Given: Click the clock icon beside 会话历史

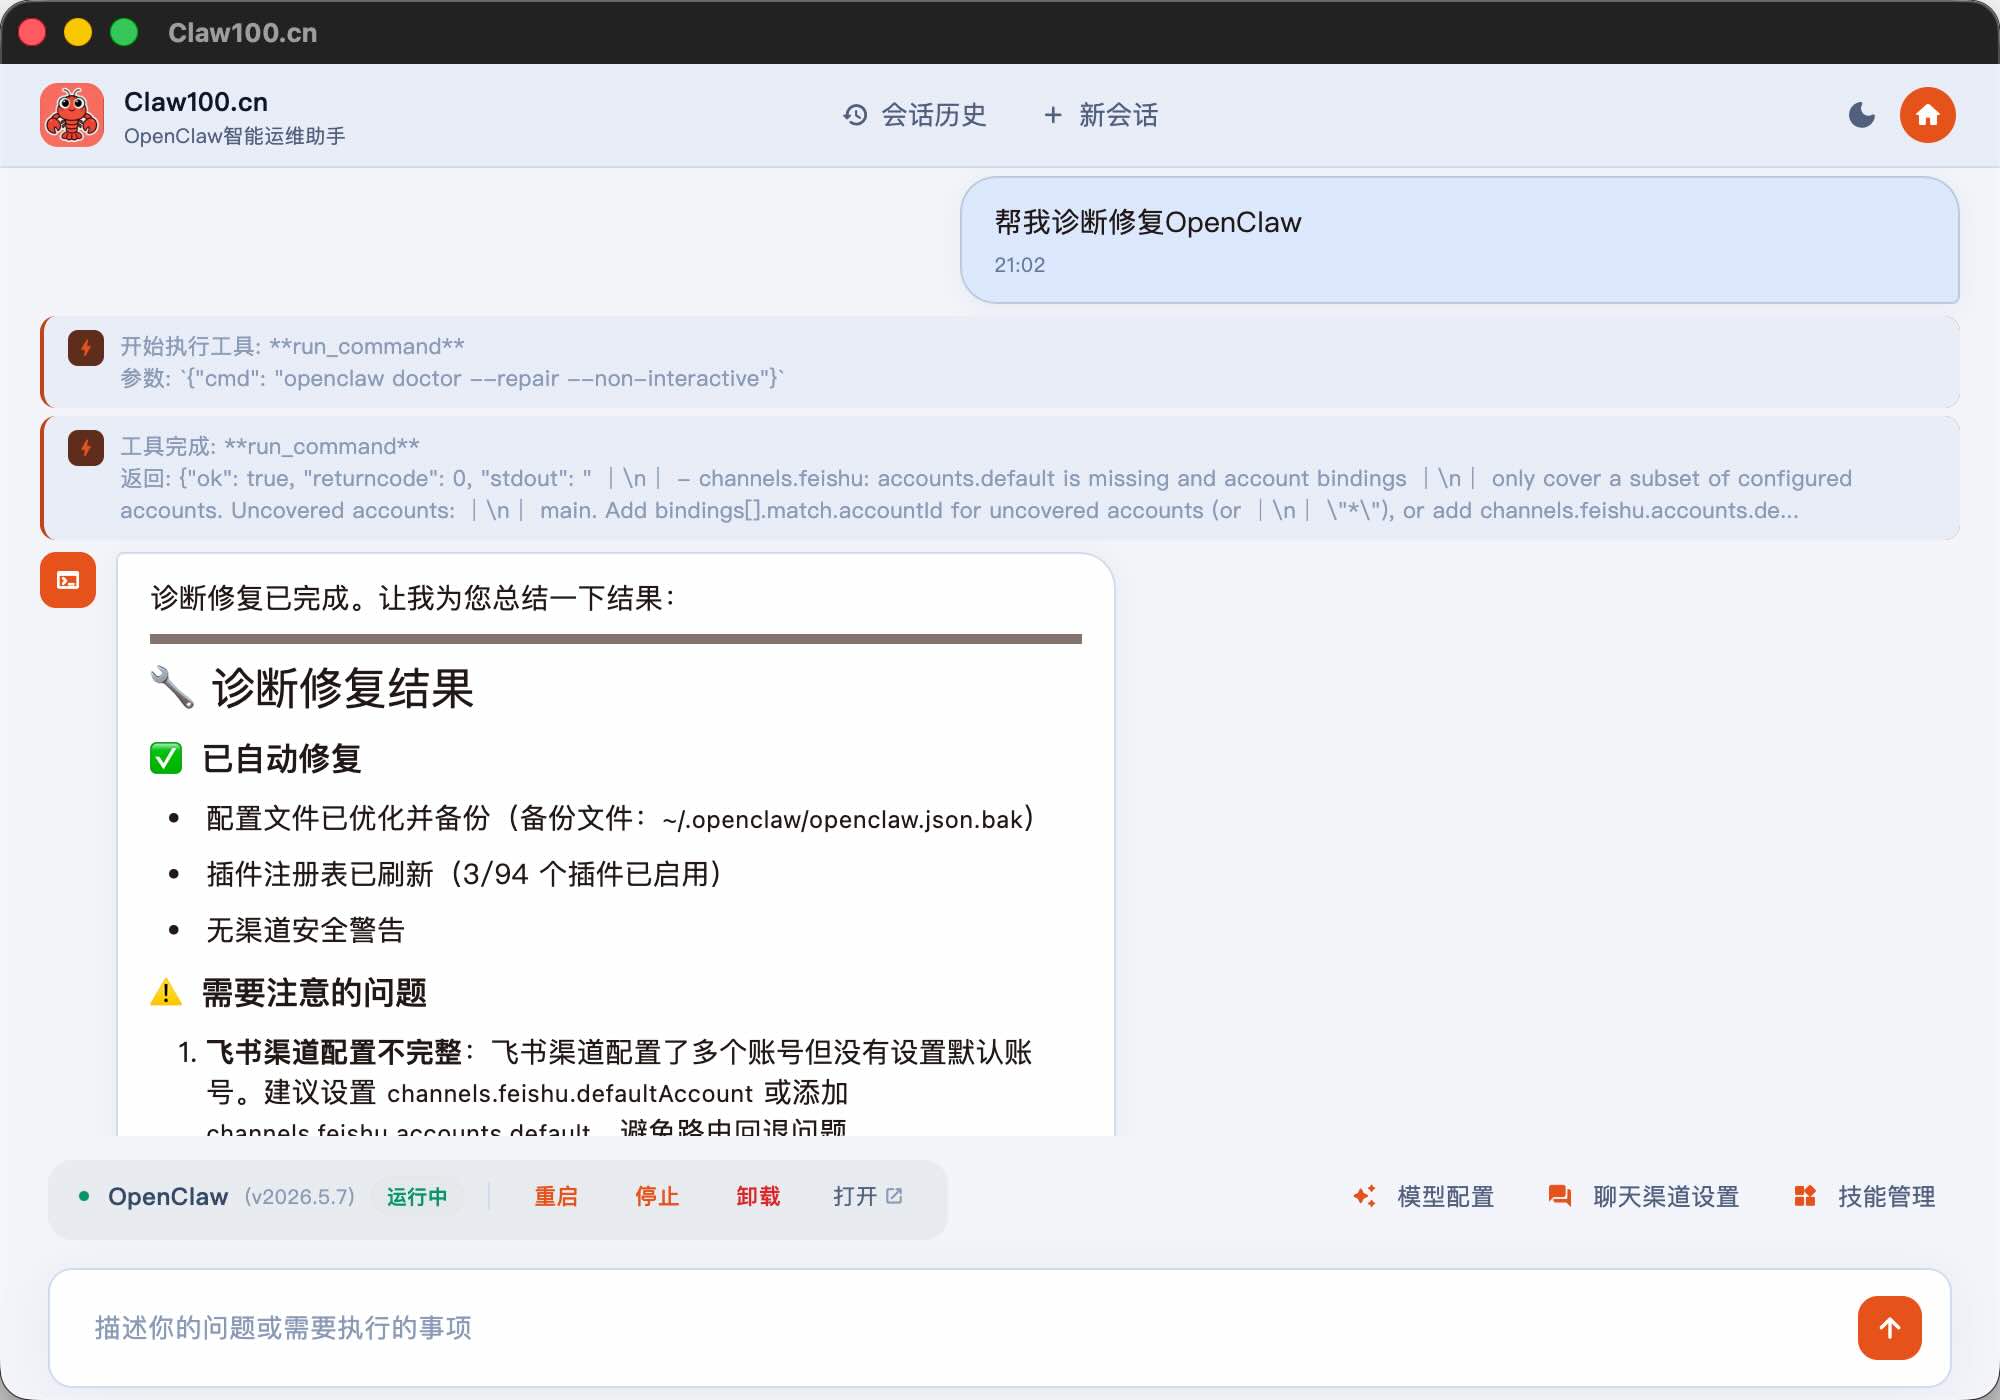Looking at the screenshot, I should coord(855,115).
